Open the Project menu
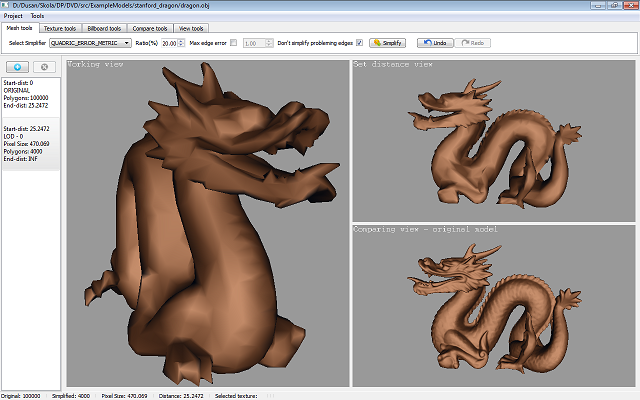Image resolution: width=640 pixels, height=400 pixels. coord(13,16)
